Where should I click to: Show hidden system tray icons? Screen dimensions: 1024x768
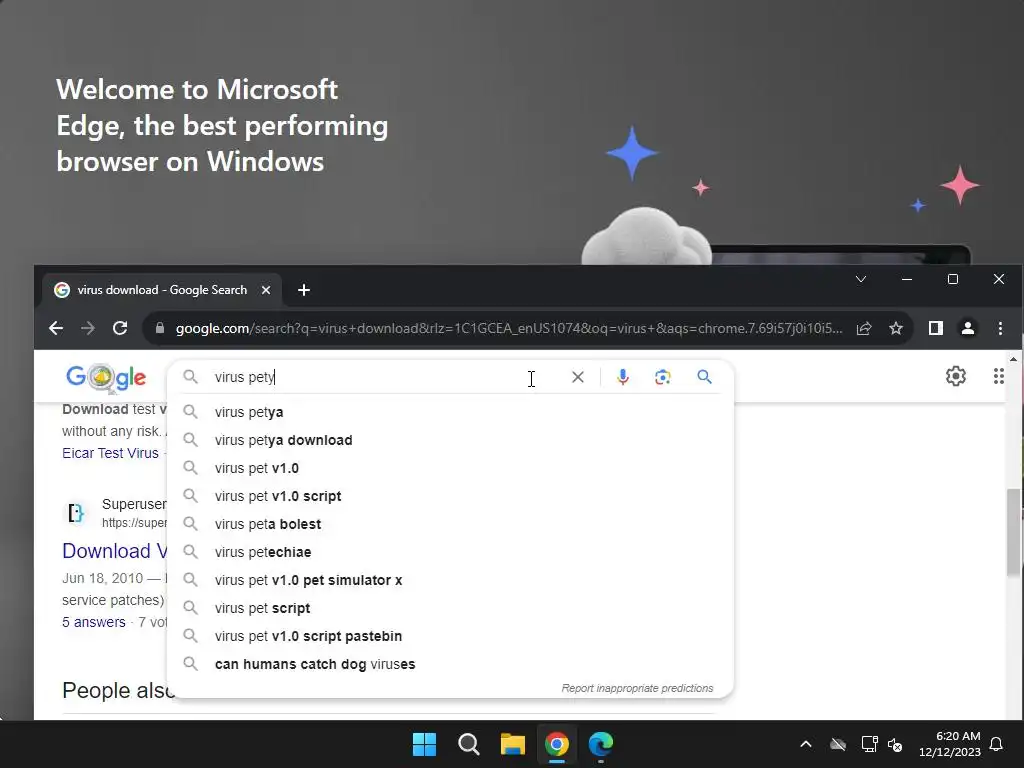pos(806,744)
